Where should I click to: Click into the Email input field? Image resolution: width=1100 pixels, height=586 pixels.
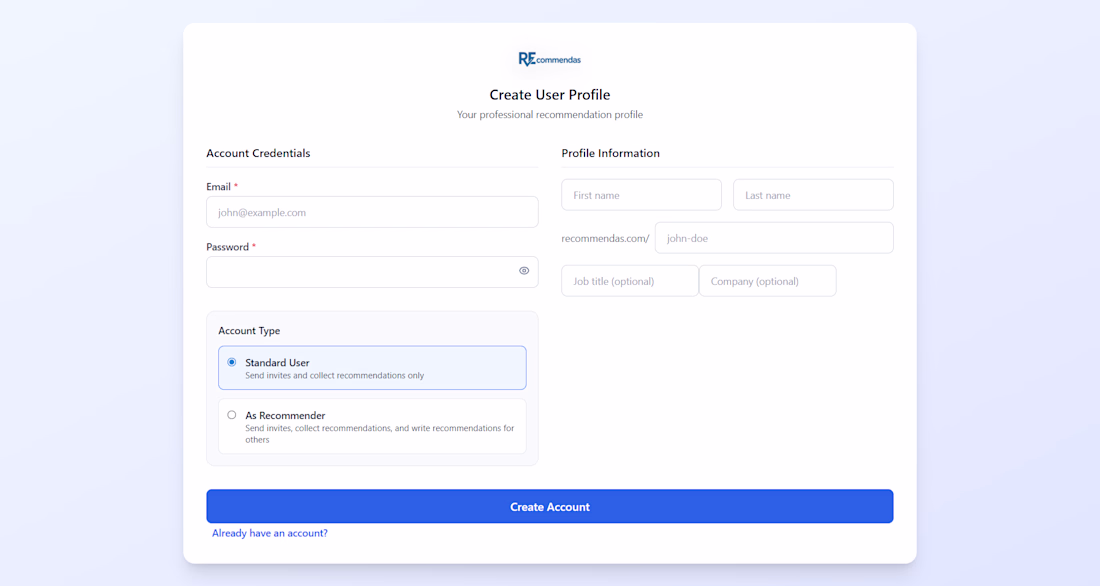click(x=372, y=212)
